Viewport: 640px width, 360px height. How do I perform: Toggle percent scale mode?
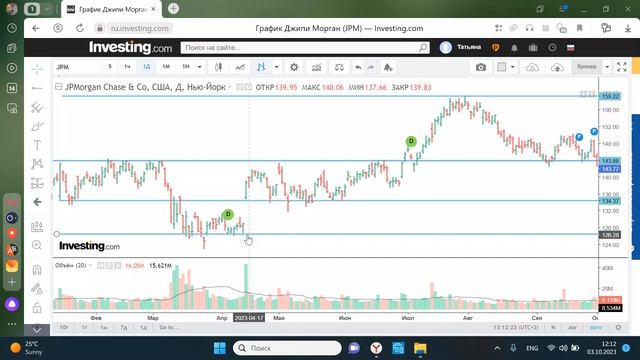(x=553, y=327)
